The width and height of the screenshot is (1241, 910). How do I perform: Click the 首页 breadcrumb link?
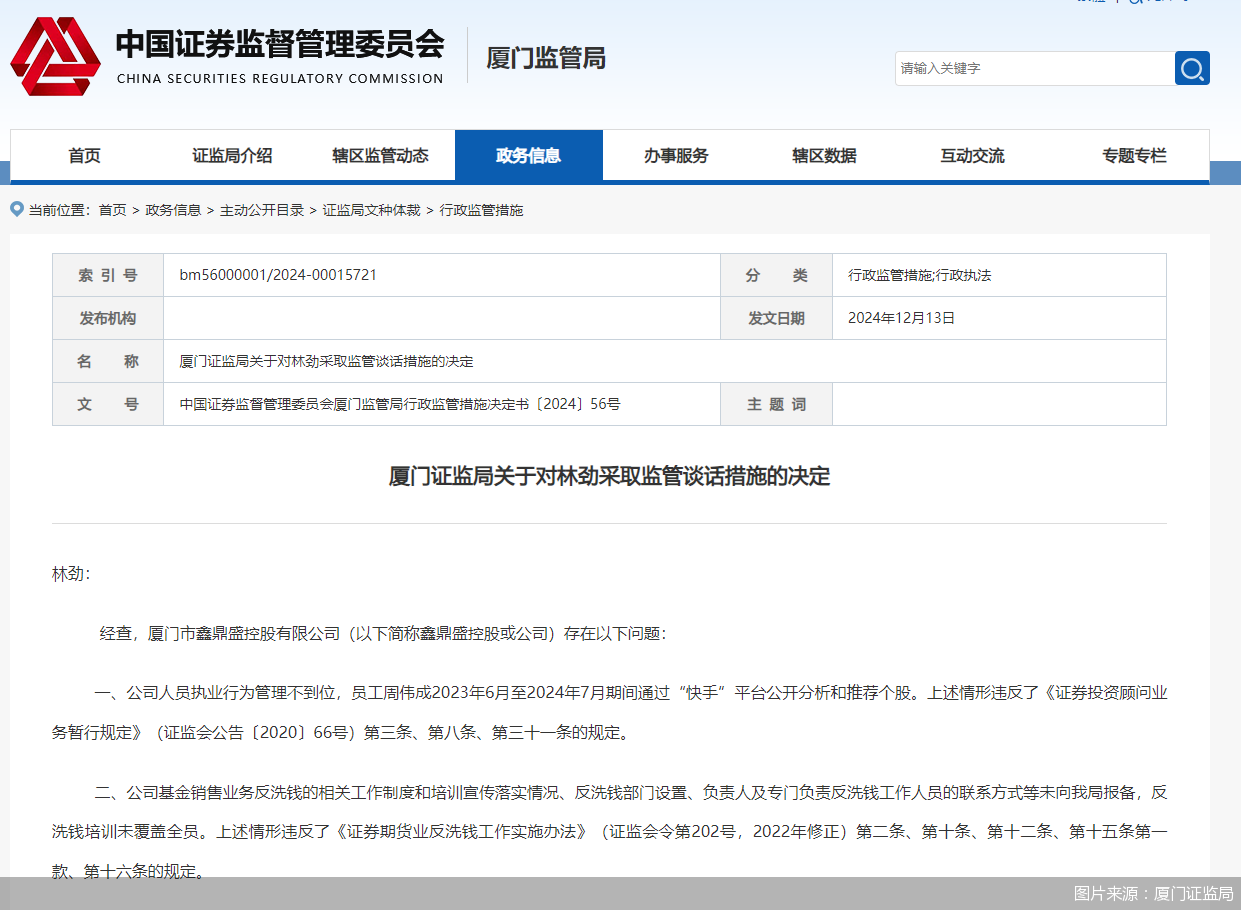click(112, 210)
